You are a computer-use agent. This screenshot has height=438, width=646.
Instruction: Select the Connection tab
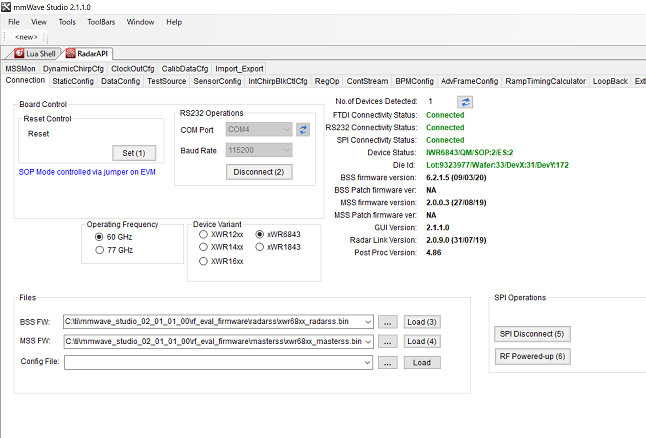[25, 80]
